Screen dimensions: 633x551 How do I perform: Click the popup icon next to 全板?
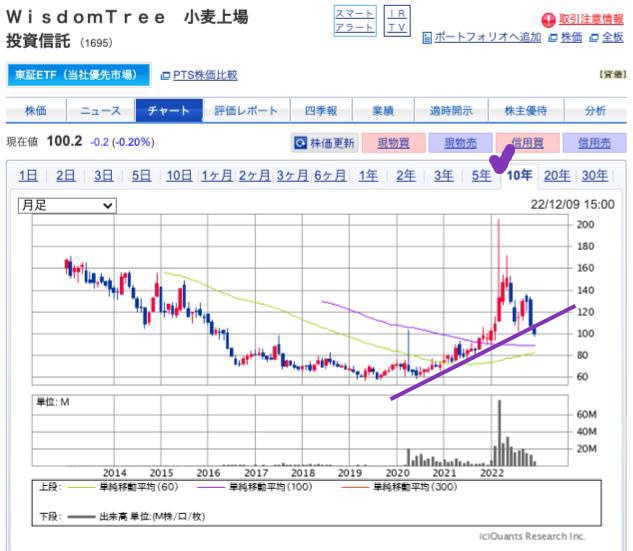click(593, 38)
